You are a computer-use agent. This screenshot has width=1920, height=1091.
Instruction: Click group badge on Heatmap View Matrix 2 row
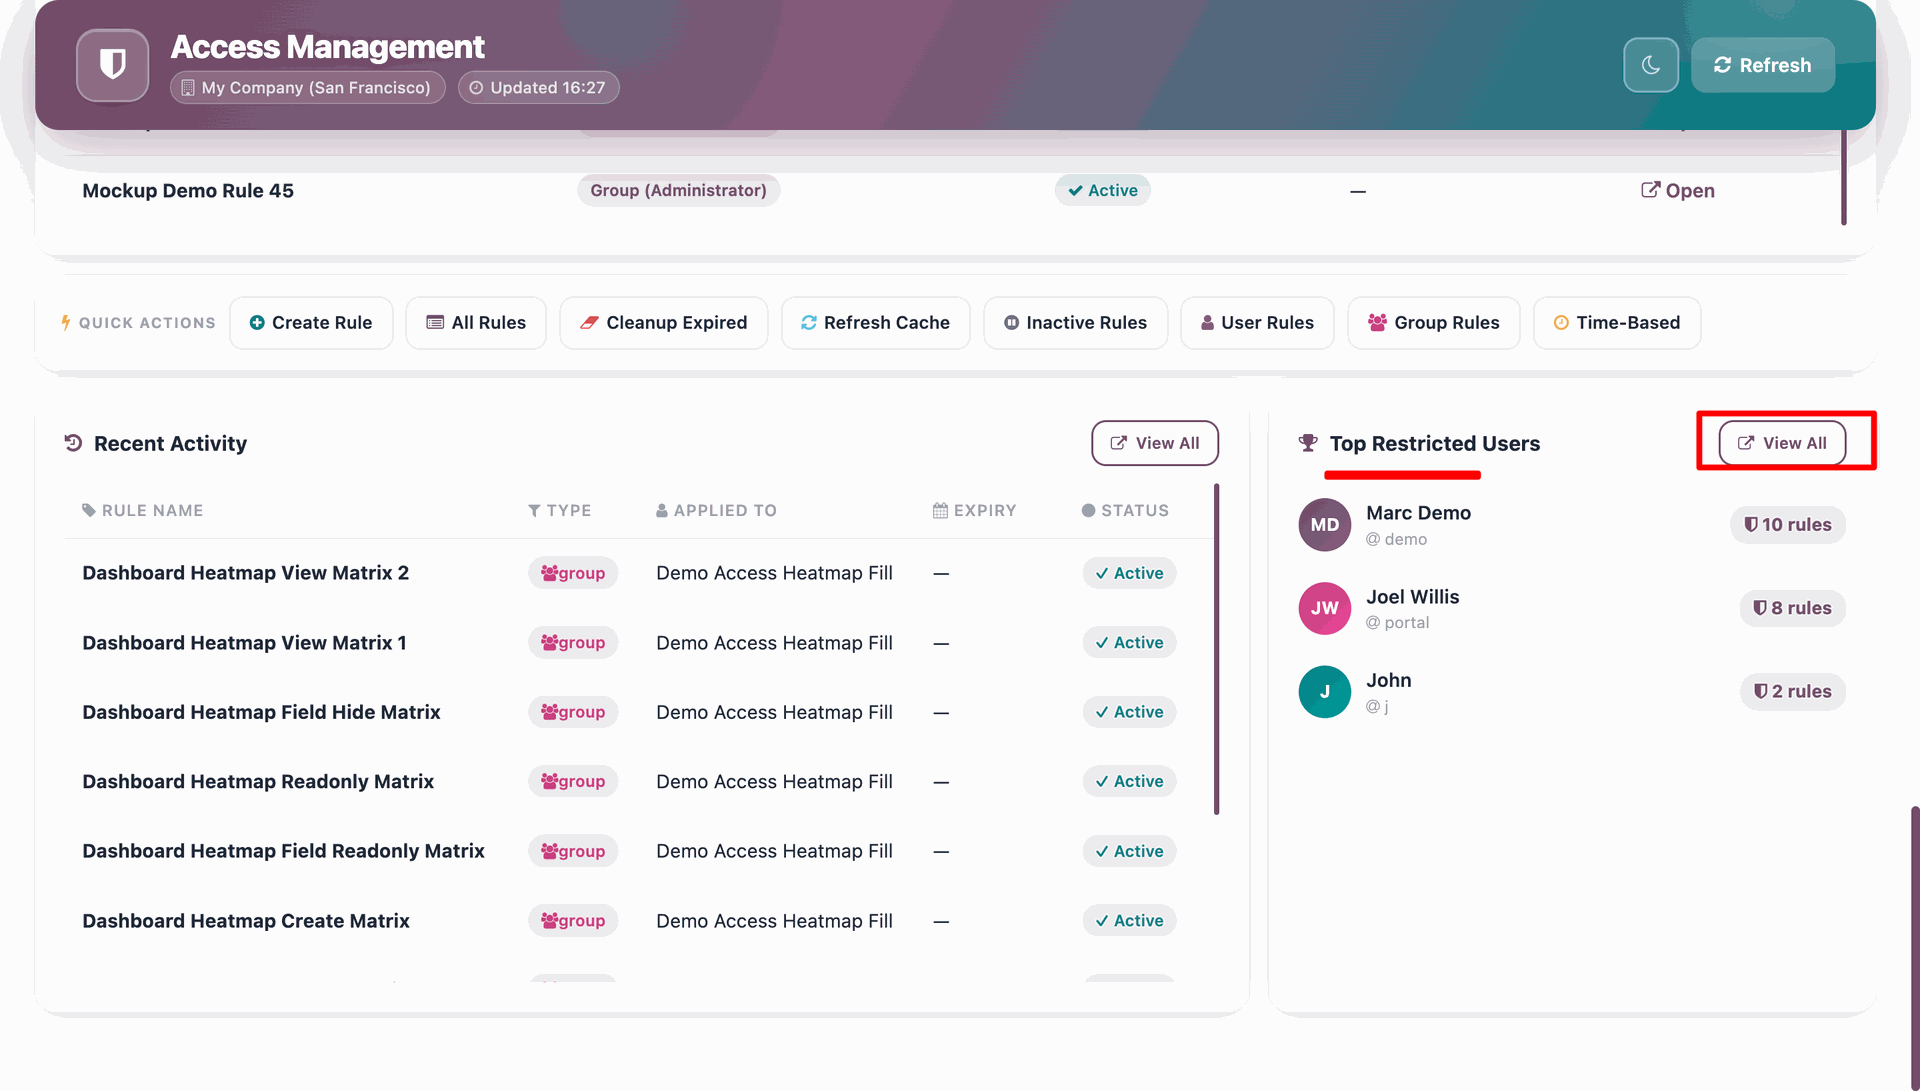[573, 573]
